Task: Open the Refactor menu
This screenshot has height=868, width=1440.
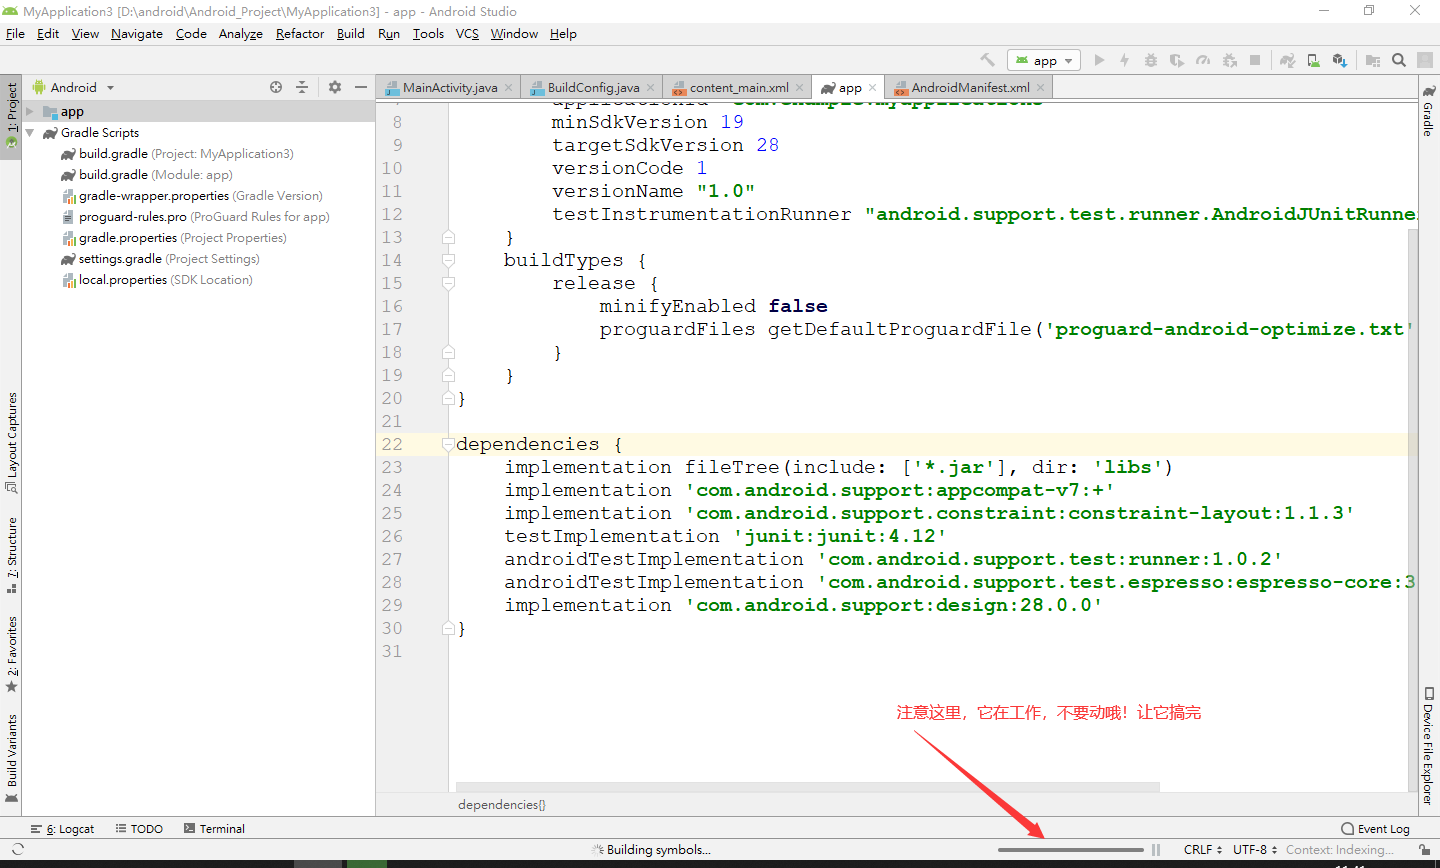Action: coord(300,34)
